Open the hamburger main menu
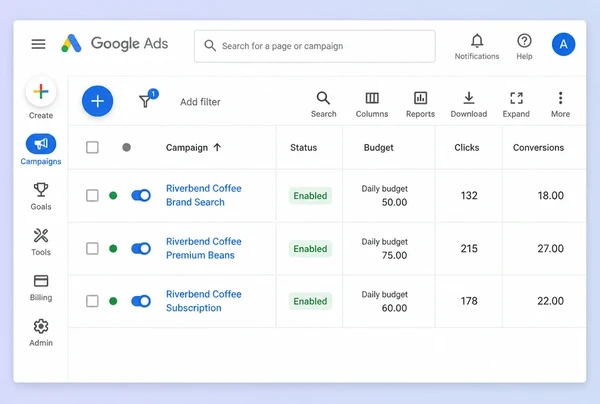 click(x=38, y=44)
